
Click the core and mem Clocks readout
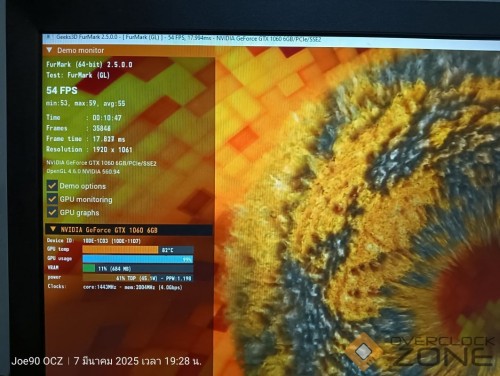click(x=132, y=287)
